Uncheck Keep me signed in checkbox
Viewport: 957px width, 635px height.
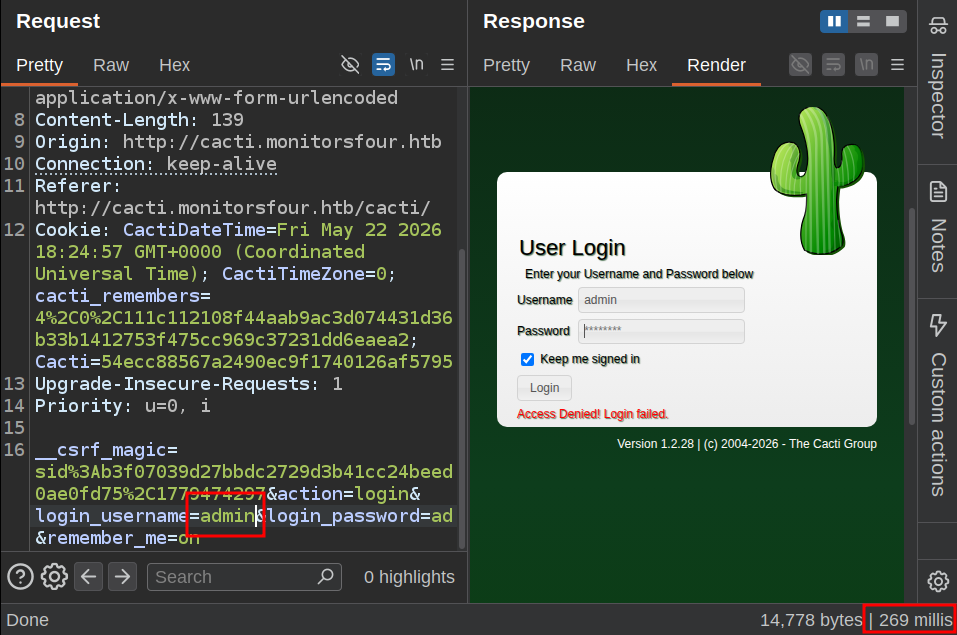point(527,359)
